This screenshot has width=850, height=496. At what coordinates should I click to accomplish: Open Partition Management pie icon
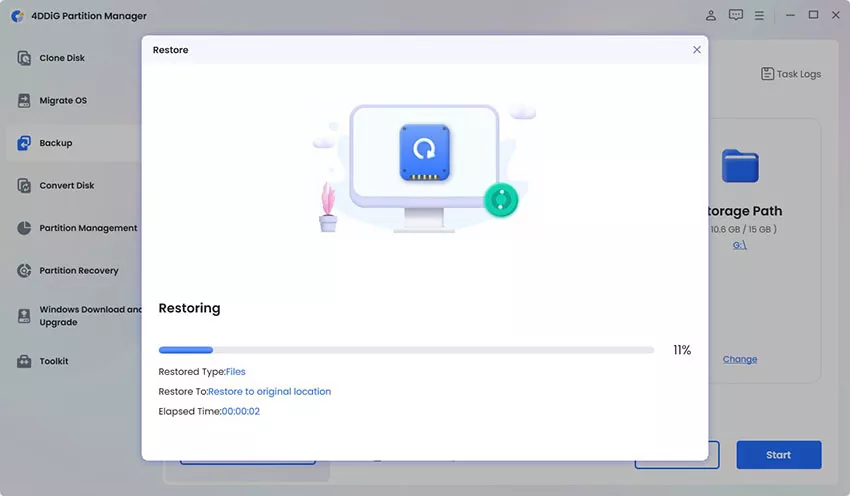24,228
